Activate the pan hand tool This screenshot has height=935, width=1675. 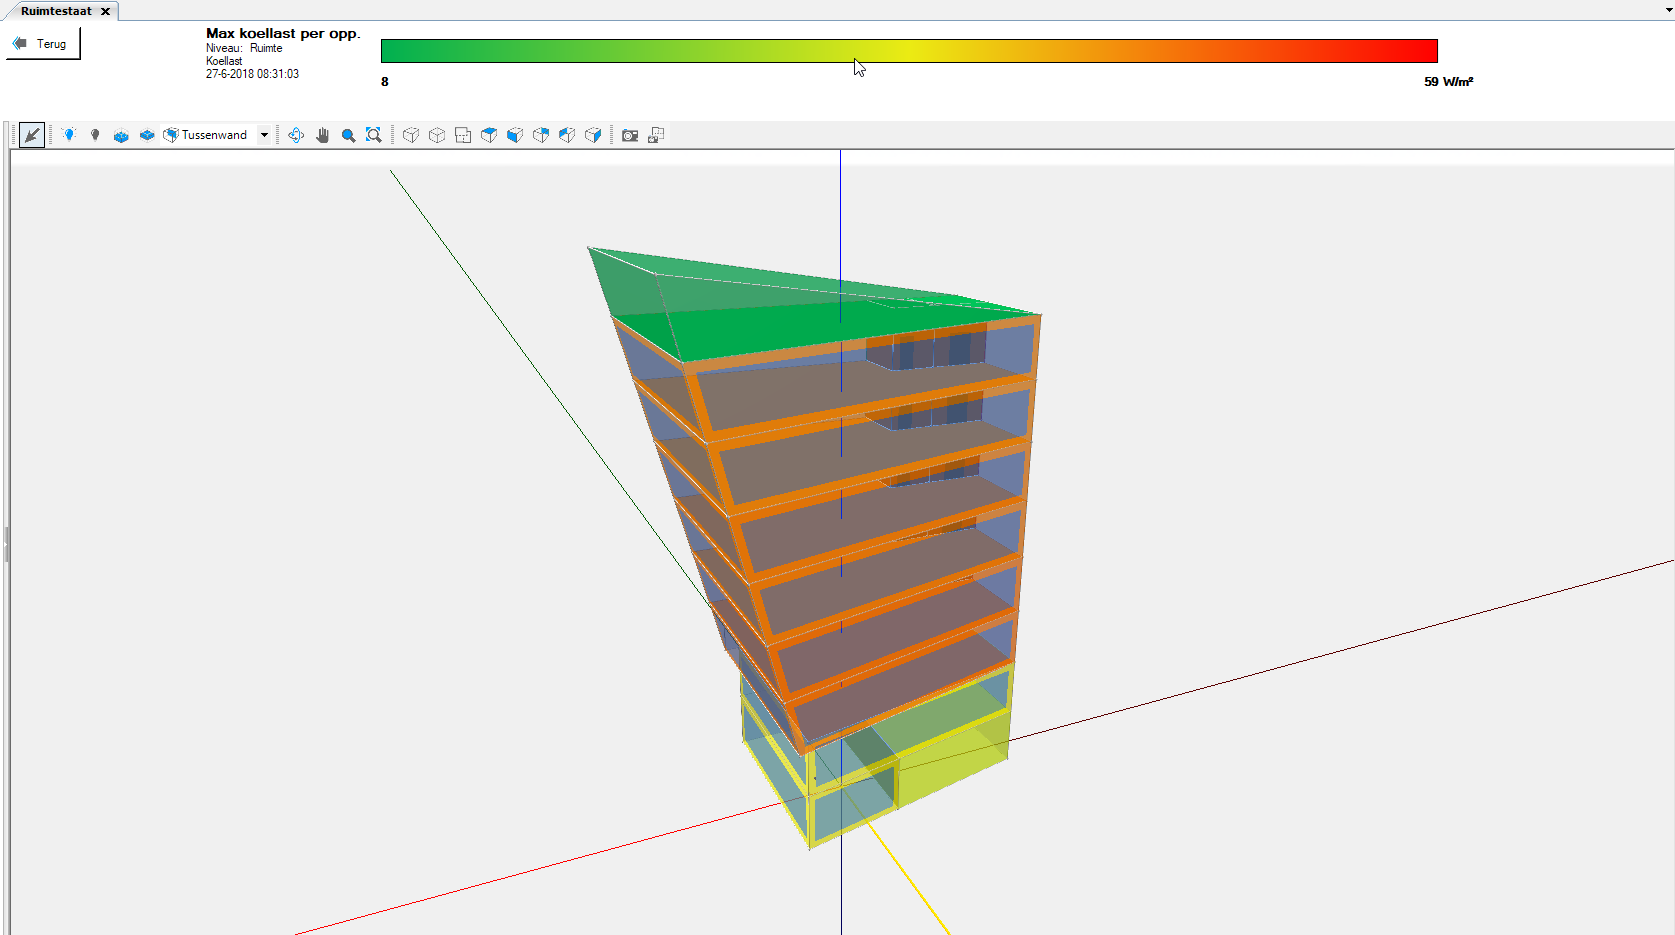[322, 135]
